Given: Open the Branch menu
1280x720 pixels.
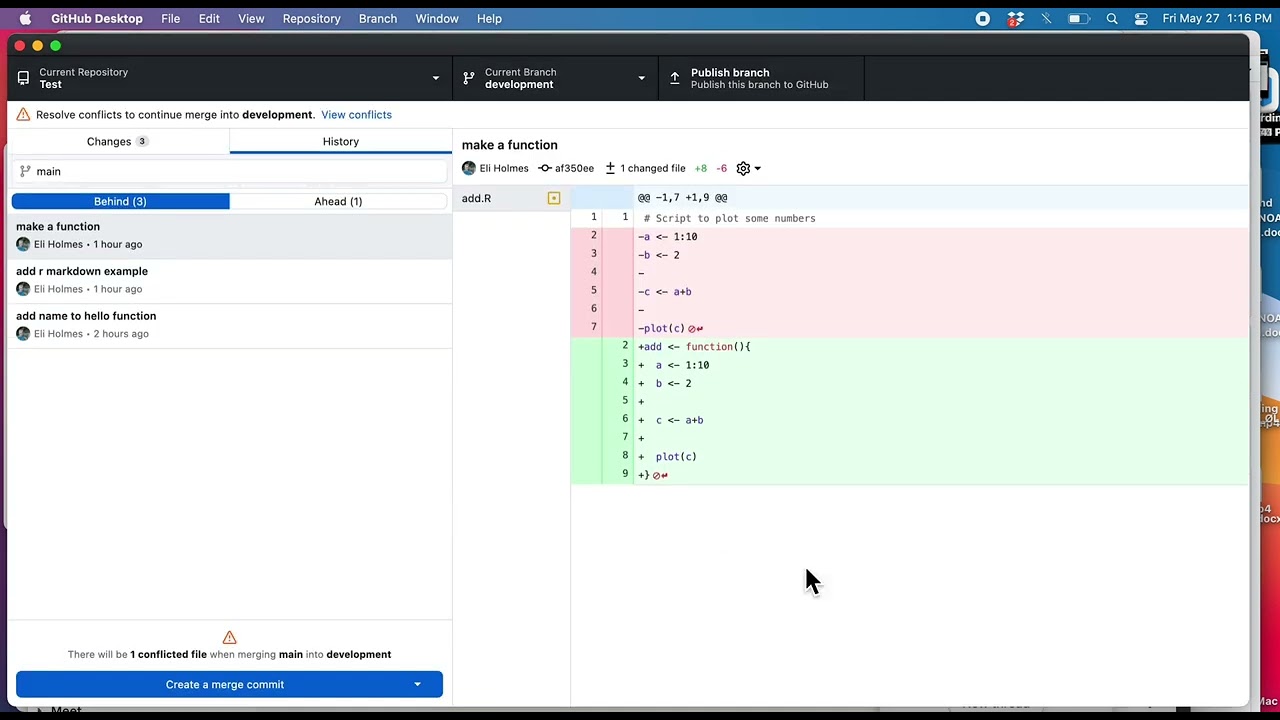Looking at the screenshot, I should click(x=378, y=18).
